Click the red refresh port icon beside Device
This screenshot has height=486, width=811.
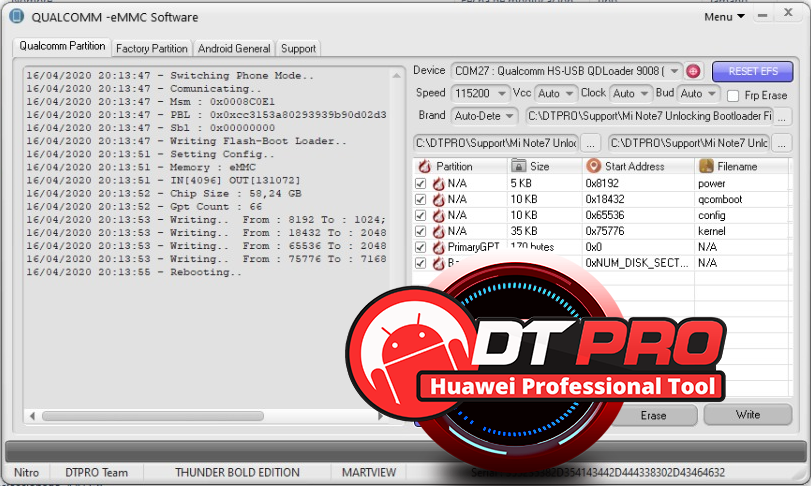tap(694, 71)
